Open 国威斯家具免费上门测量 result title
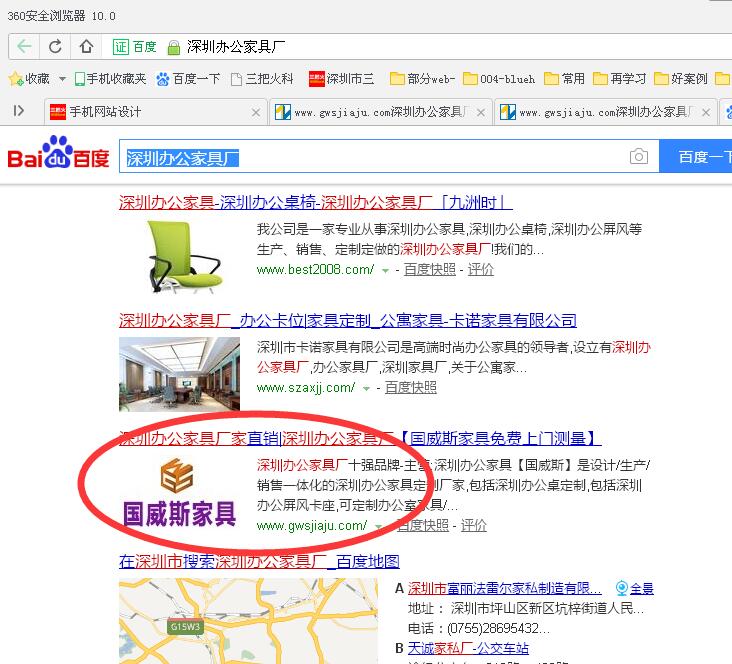Image resolution: width=732 pixels, height=664 pixels. [360, 438]
